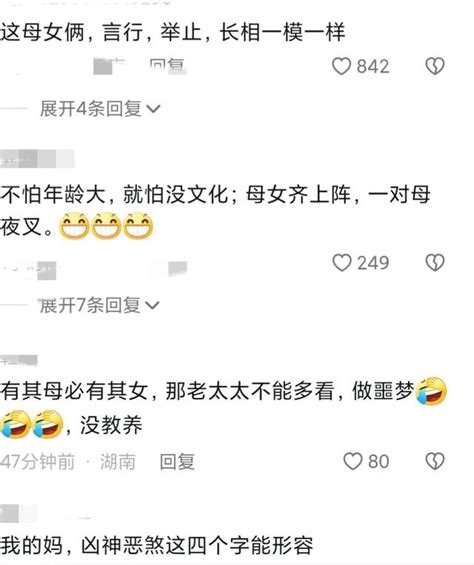Viewport: 474px width, 565px height.
Task: Like the comment with 842 likes
Action: click(341, 66)
